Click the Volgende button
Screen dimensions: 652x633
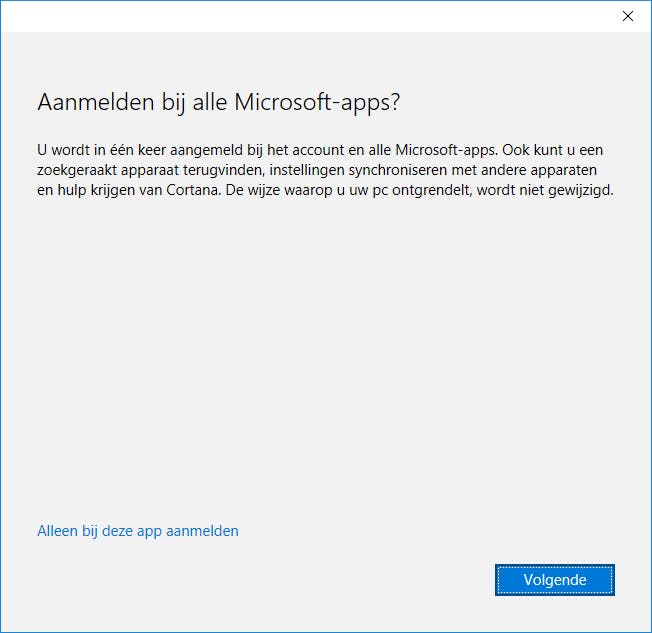pos(554,579)
